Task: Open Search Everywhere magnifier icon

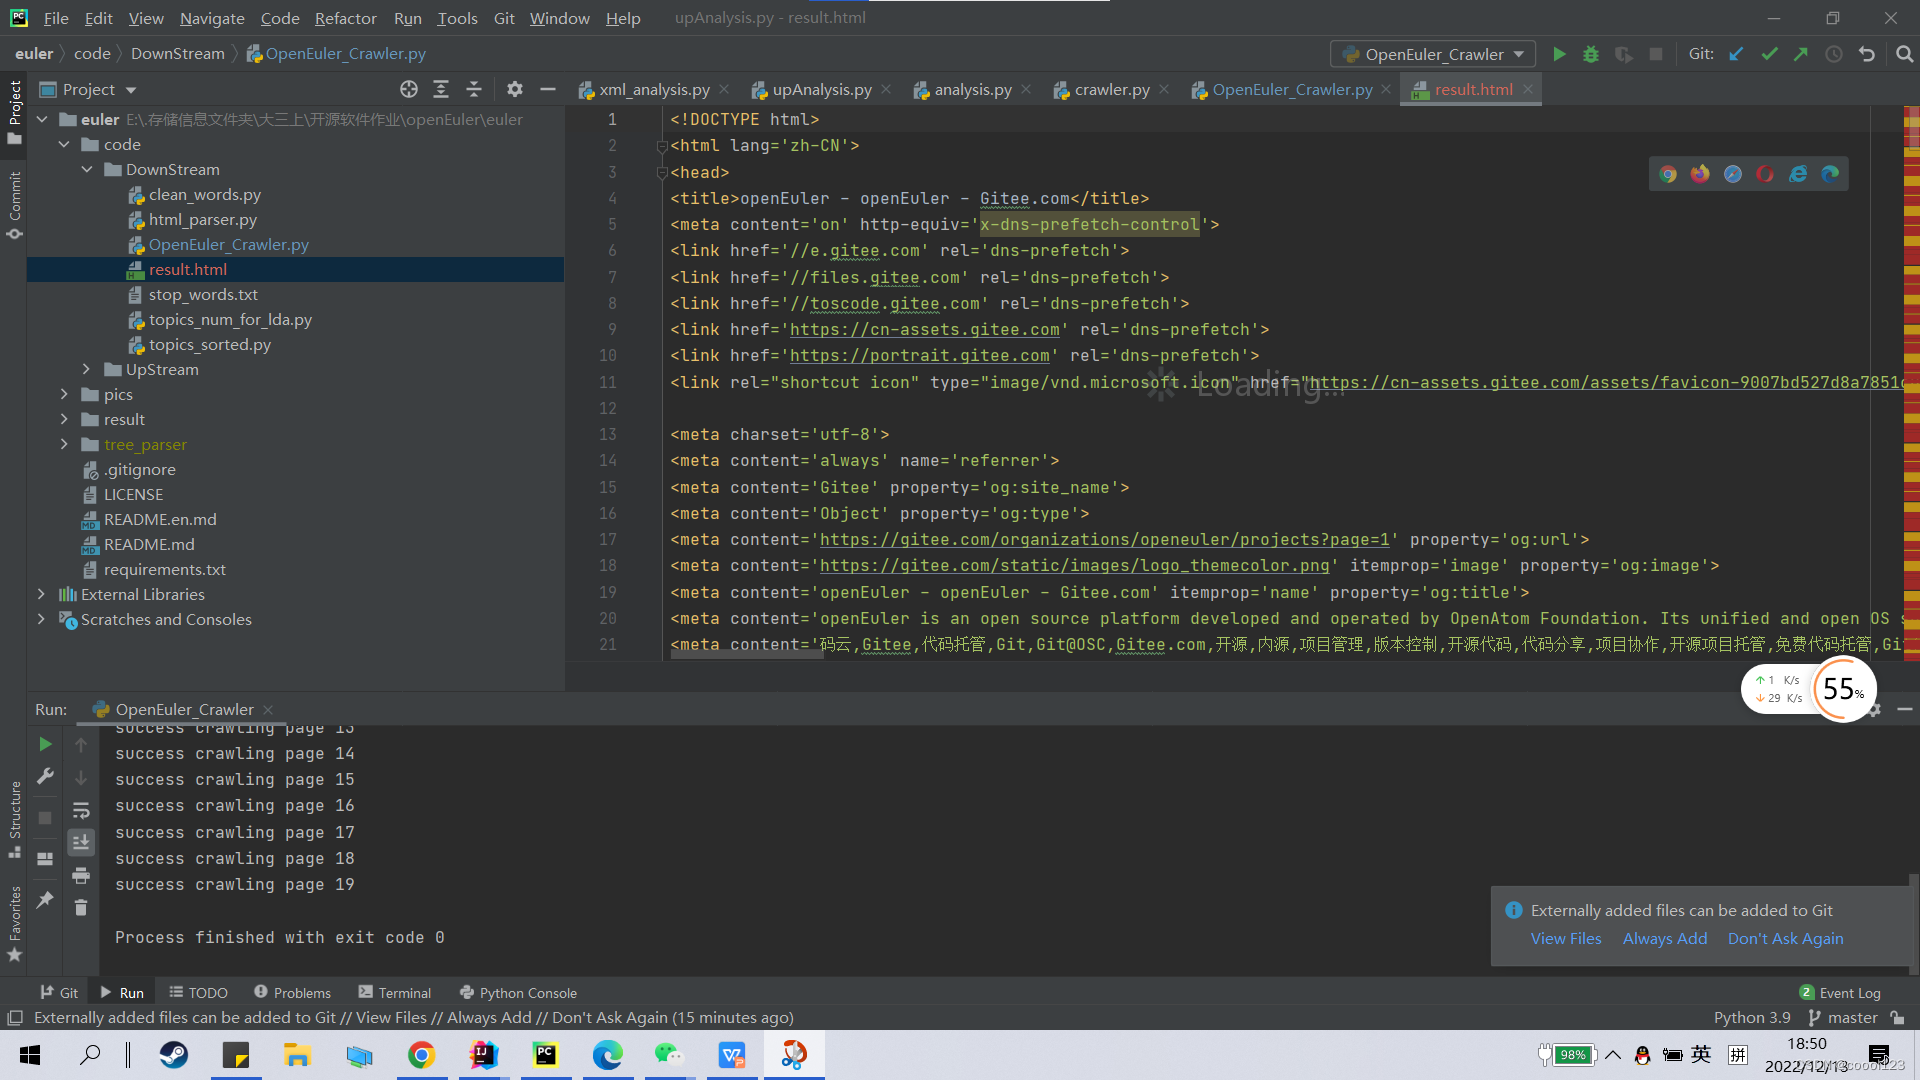Action: tap(1904, 54)
